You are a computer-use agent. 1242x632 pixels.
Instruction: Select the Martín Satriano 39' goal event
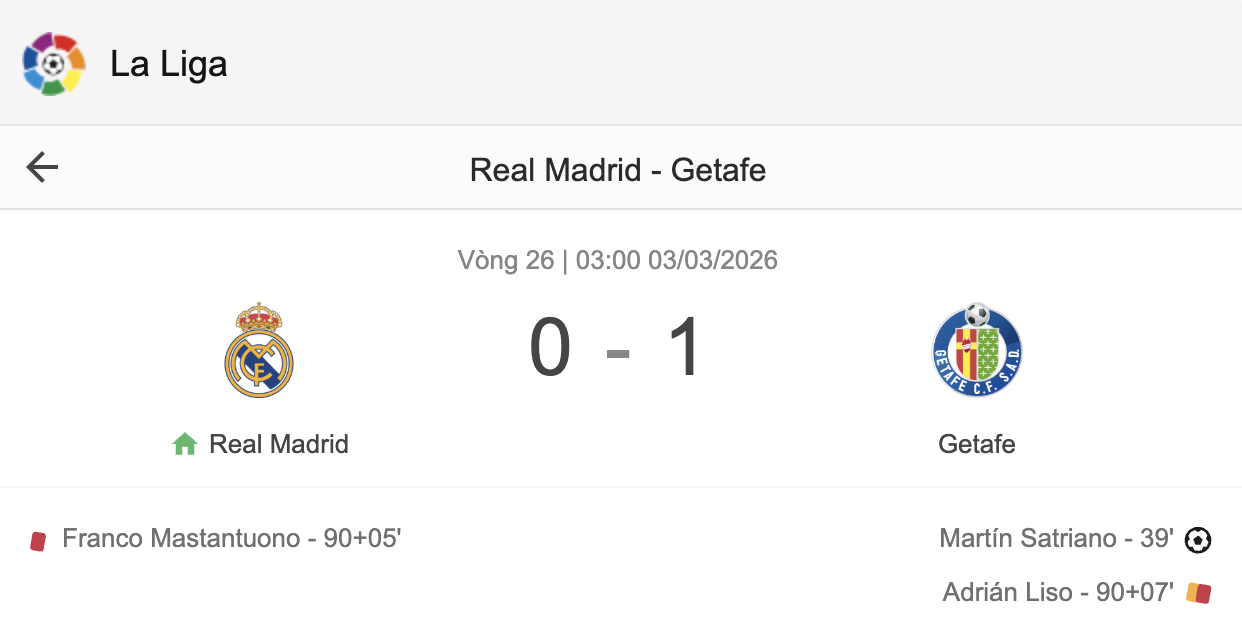pyautogui.click(x=1056, y=539)
